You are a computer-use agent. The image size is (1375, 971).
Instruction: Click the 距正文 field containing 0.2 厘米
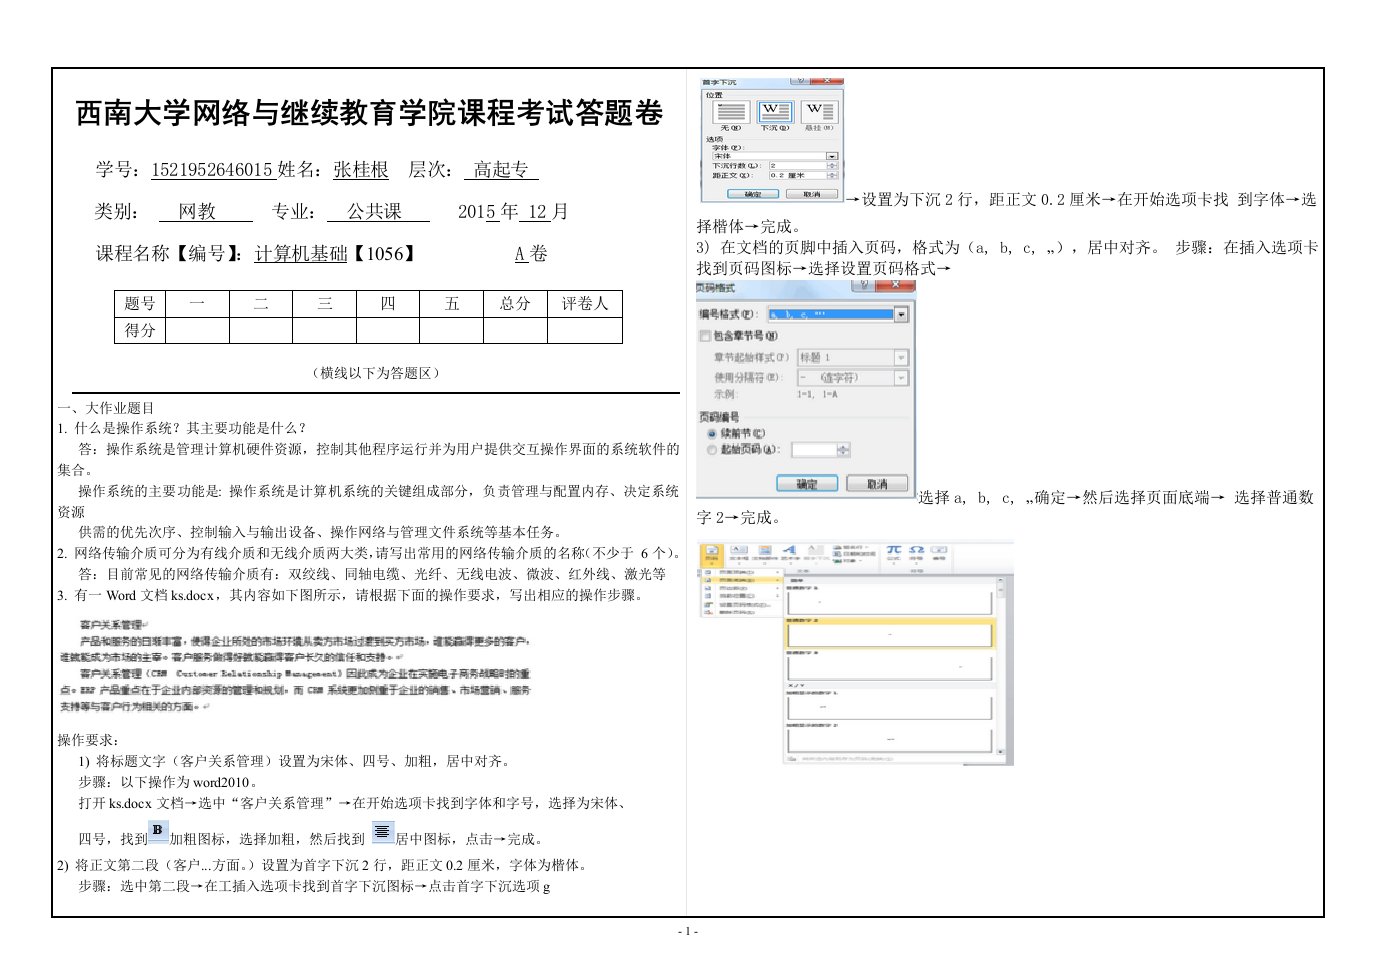point(798,175)
